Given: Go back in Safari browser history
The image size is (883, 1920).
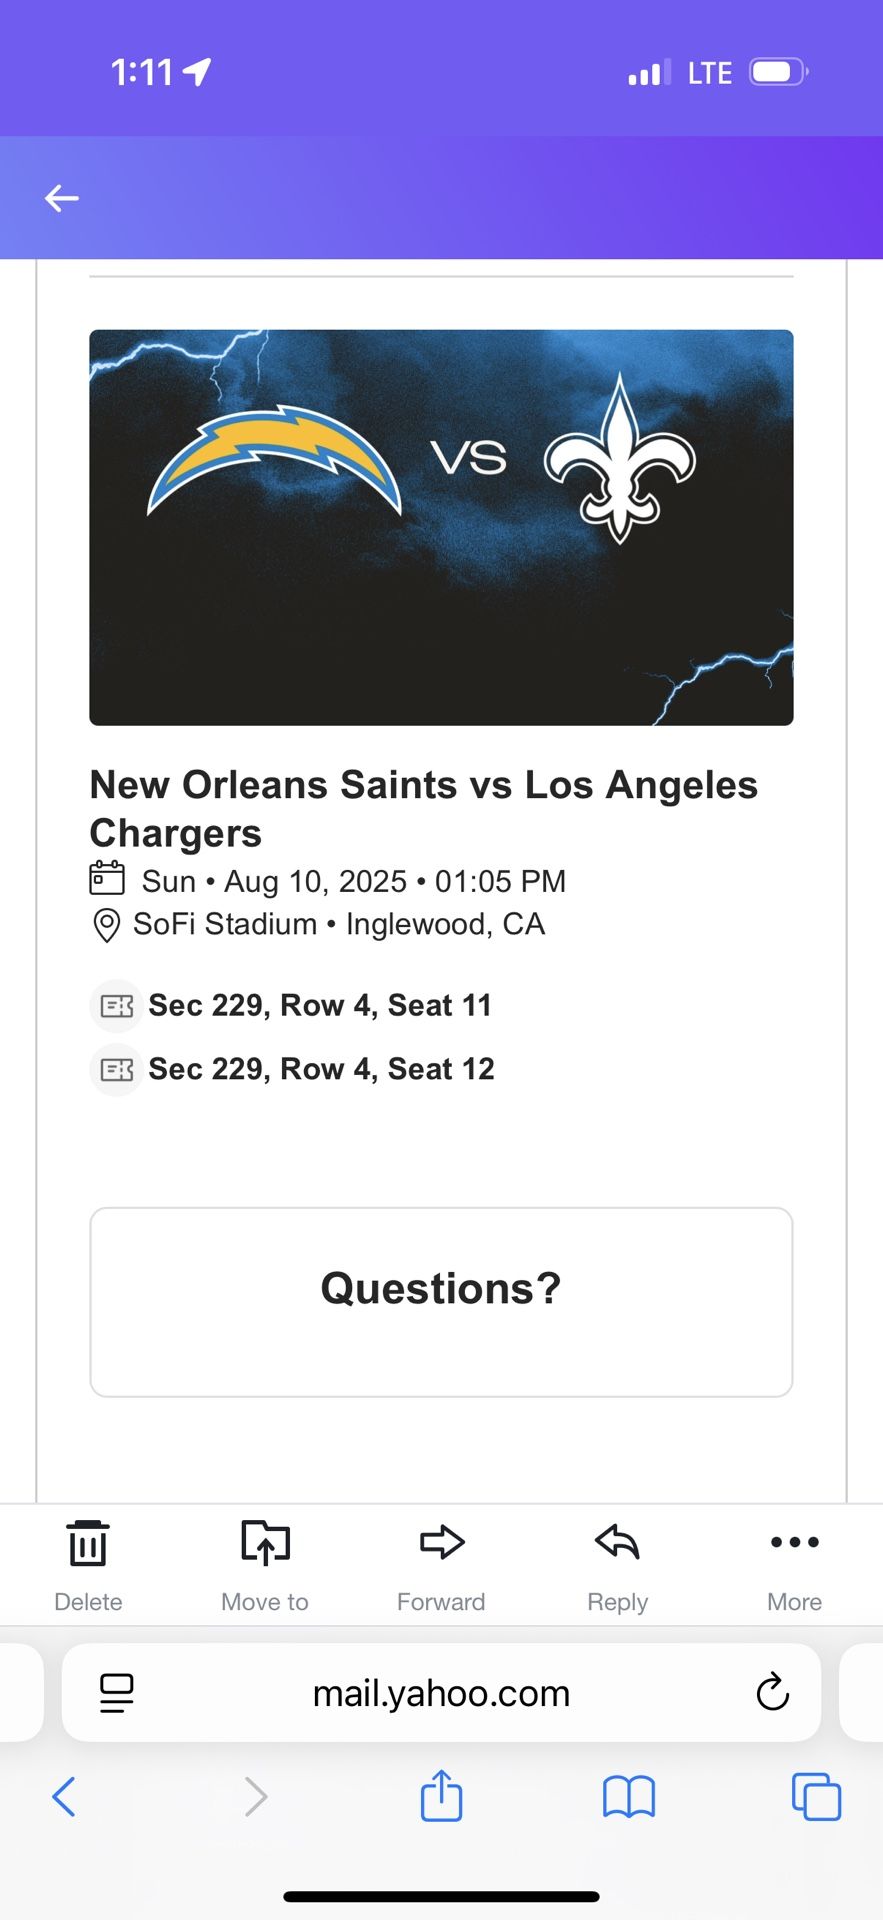Looking at the screenshot, I should click(x=64, y=1797).
